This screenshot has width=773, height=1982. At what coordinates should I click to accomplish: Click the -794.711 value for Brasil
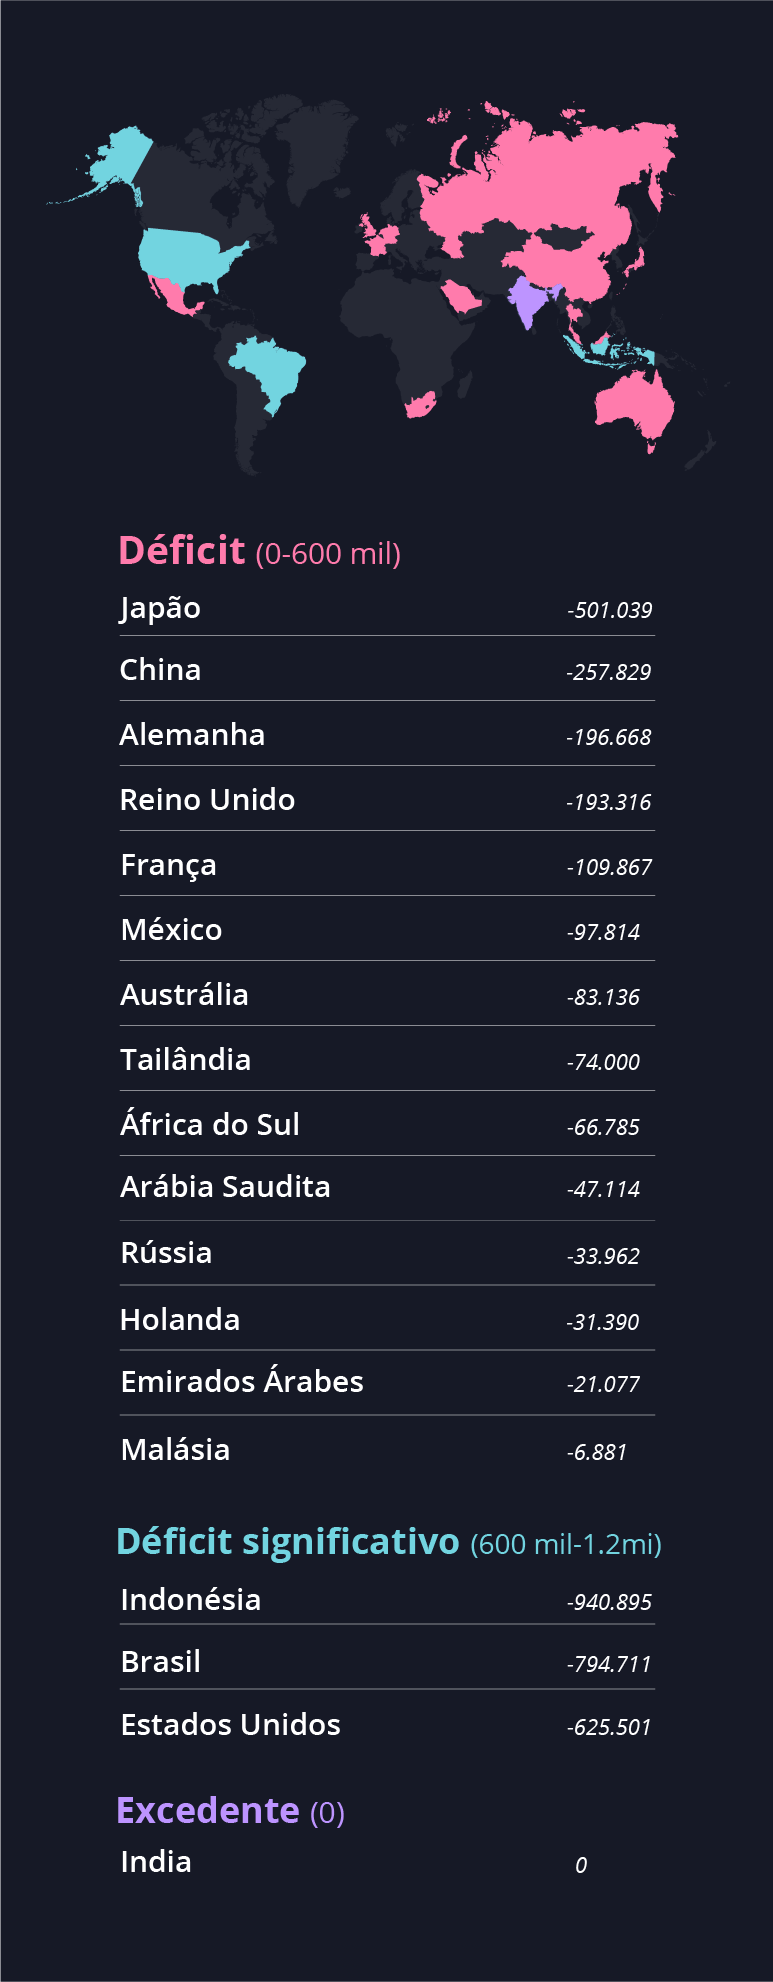click(x=609, y=1664)
